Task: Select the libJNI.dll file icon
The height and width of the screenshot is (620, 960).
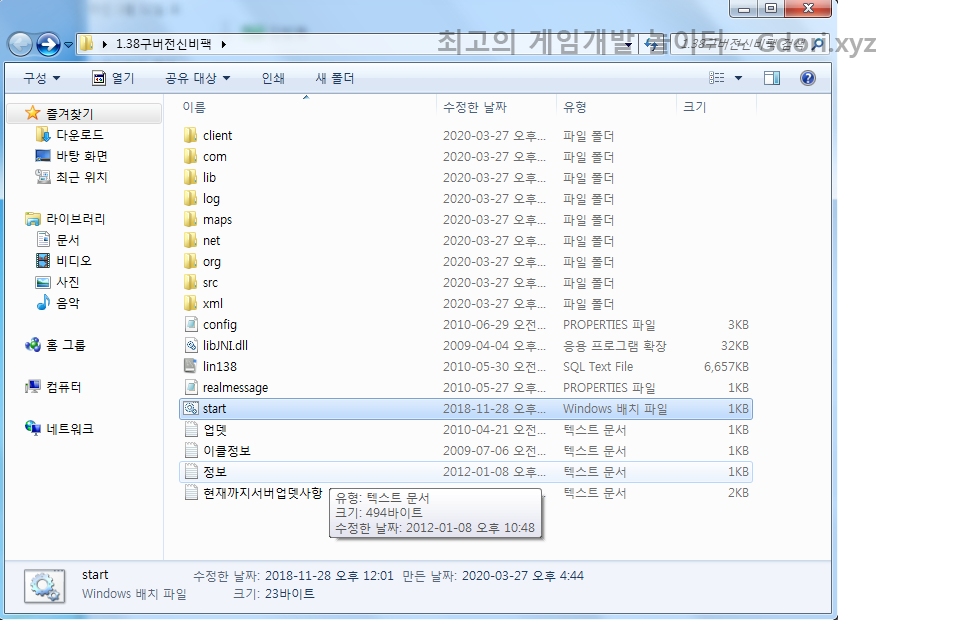Action: tap(191, 345)
